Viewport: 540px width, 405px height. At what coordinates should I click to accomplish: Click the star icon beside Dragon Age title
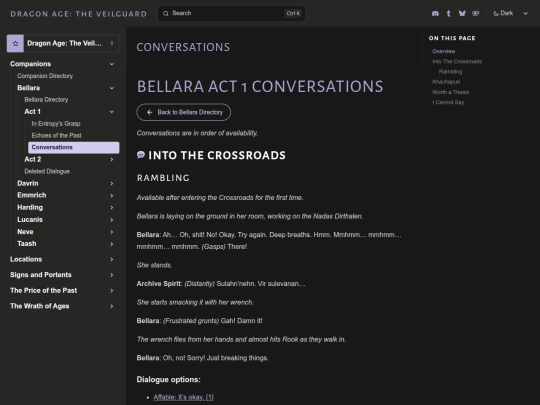pos(15,43)
